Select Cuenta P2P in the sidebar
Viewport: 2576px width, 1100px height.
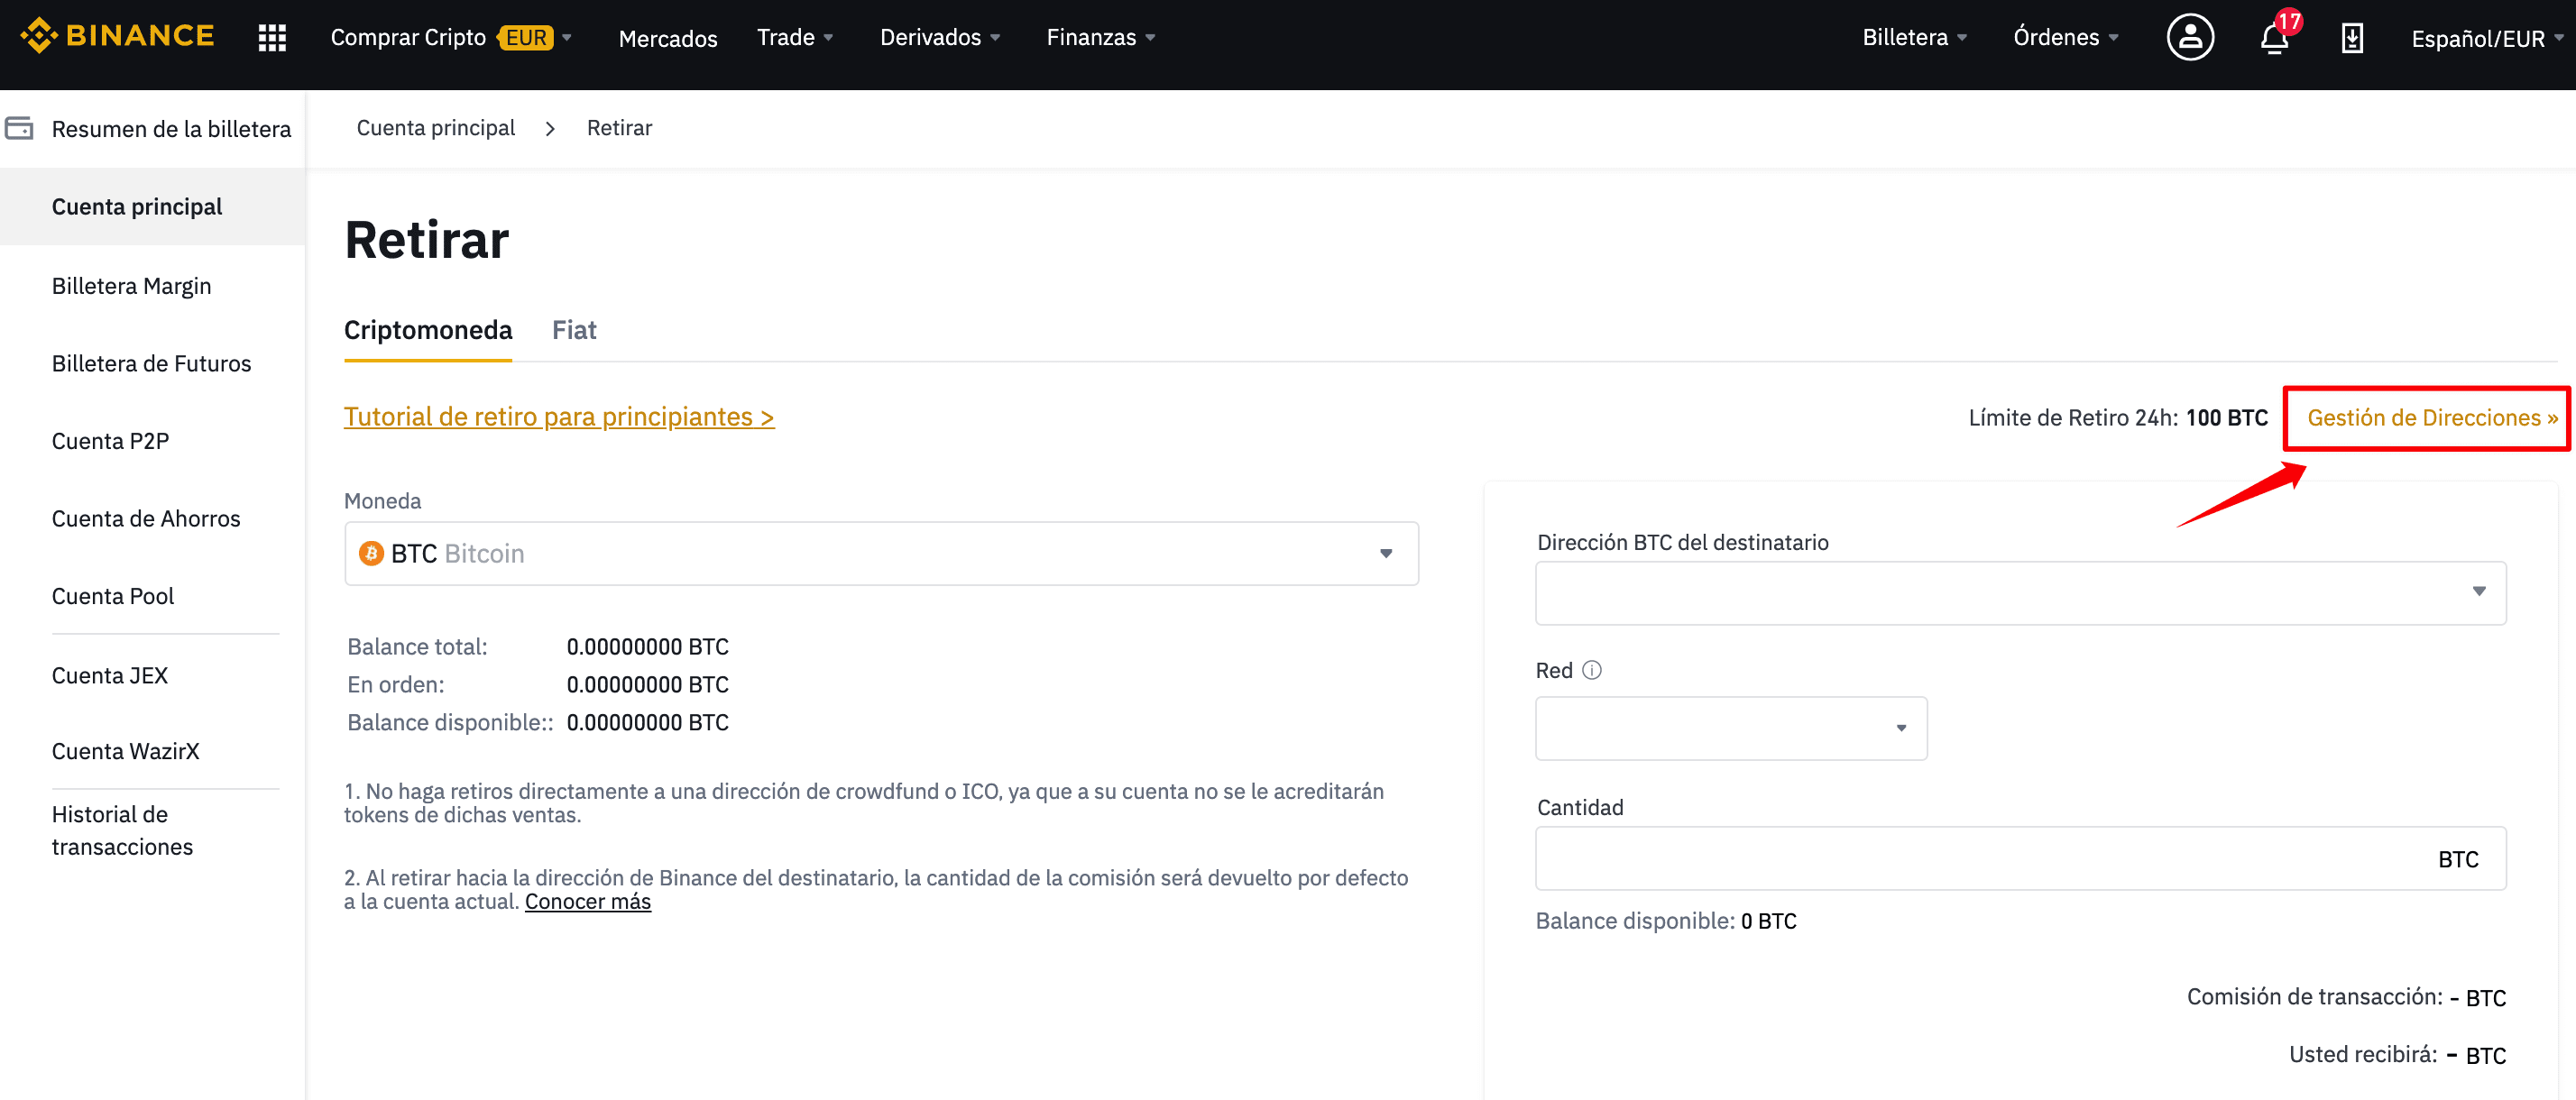[110, 441]
